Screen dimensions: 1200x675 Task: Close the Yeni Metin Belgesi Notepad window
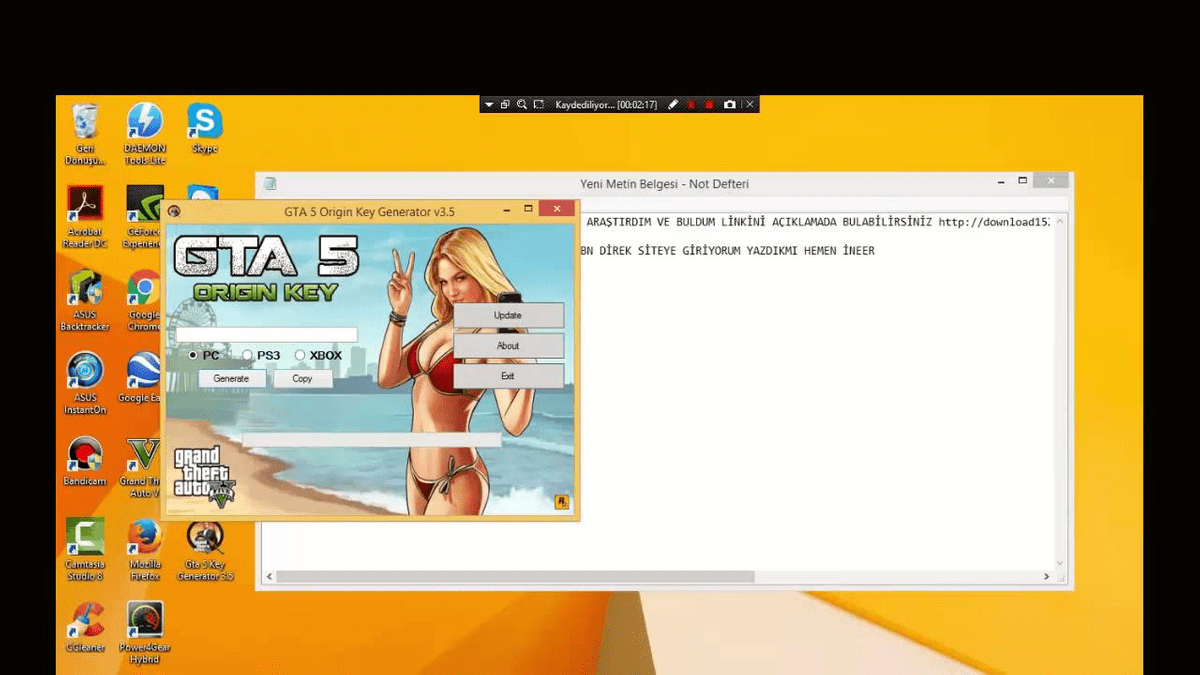[x=1050, y=181]
